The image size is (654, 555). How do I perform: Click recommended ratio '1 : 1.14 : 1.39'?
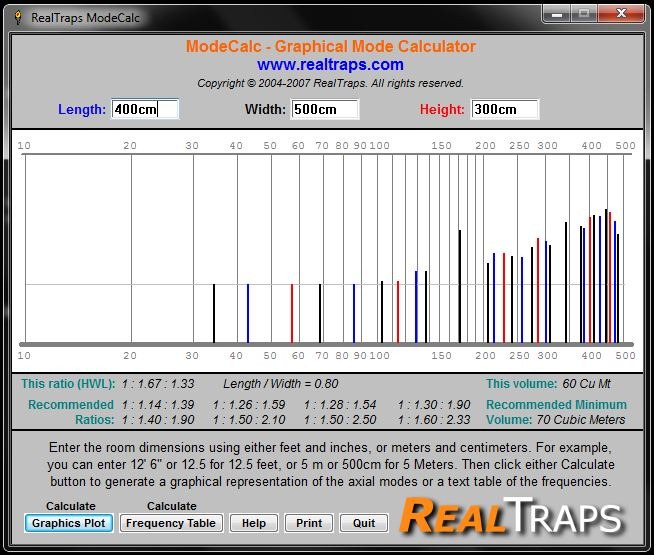coord(158,404)
